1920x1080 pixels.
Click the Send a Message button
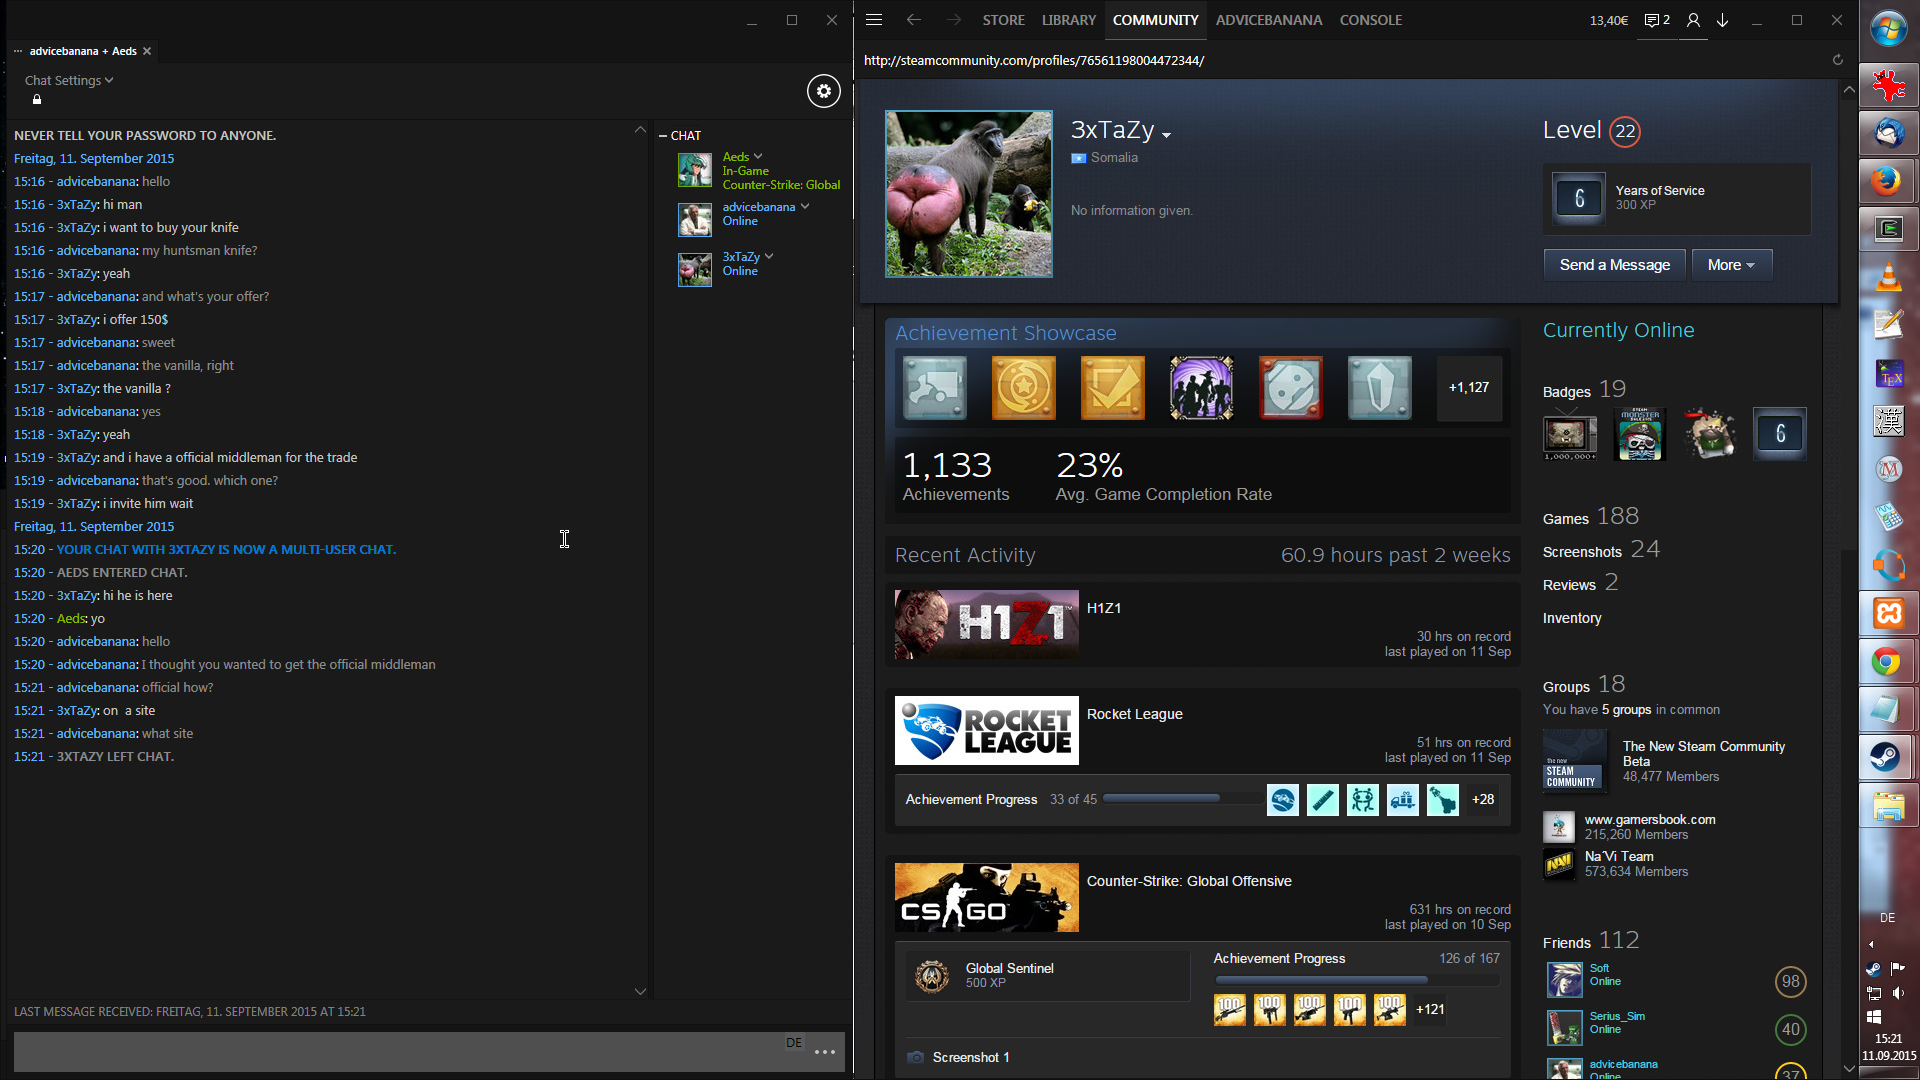(1614, 265)
